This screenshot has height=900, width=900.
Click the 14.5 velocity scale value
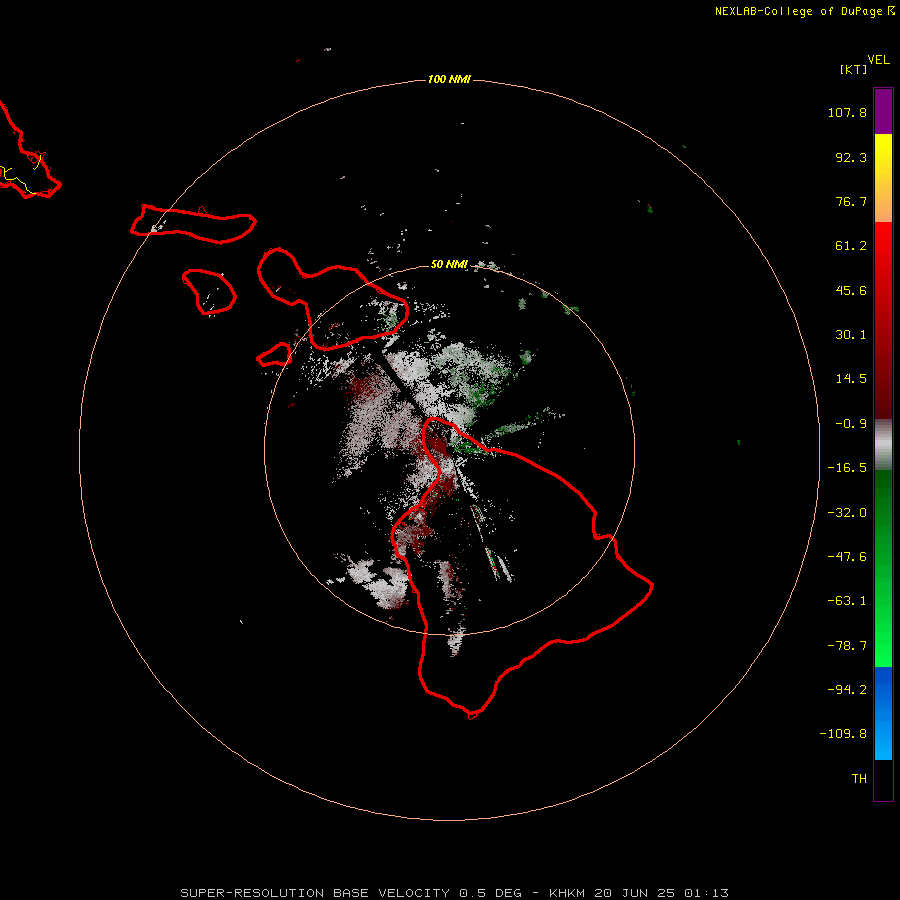click(x=851, y=379)
